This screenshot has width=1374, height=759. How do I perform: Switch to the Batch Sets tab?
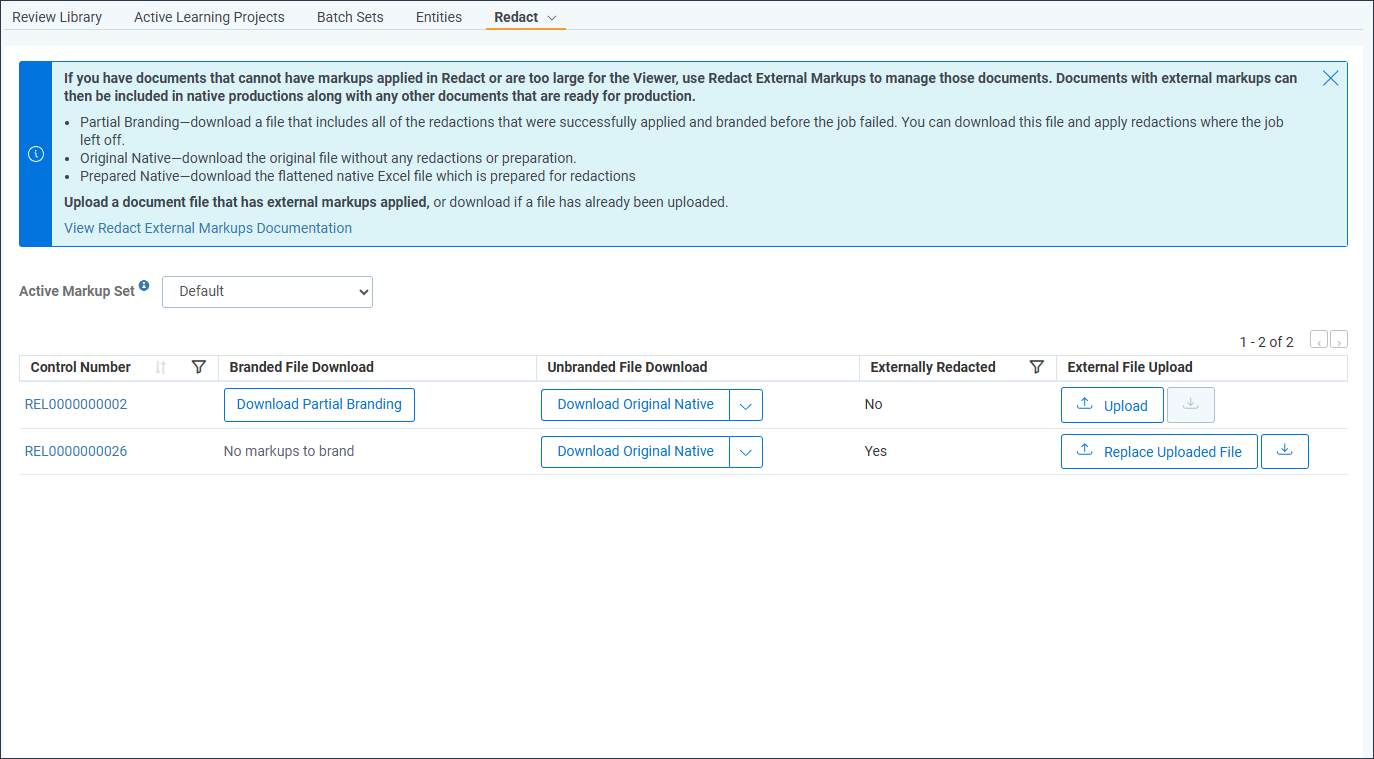(x=350, y=17)
